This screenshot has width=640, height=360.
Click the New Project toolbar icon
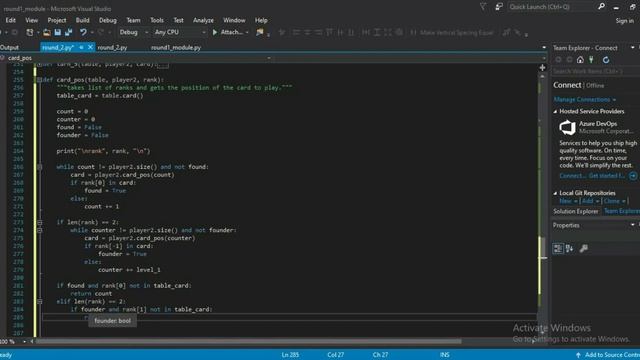tap(30, 32)
